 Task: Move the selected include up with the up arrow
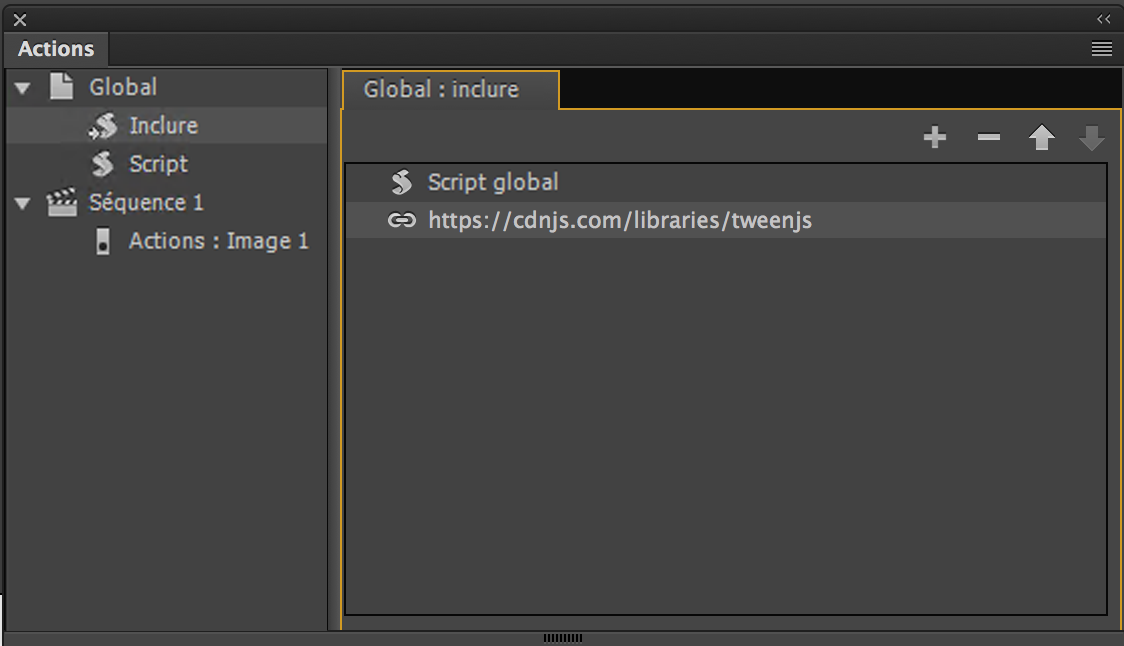pos(1041,137)
